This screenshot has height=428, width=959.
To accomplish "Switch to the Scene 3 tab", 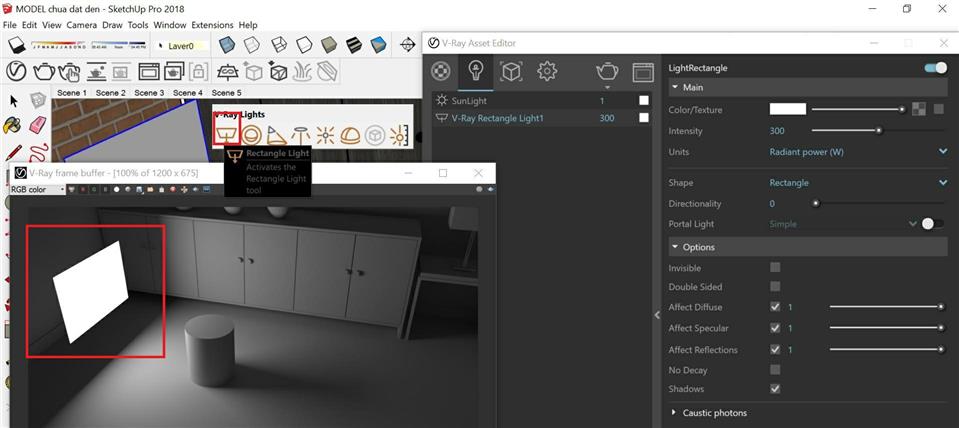I will point(149,93).
